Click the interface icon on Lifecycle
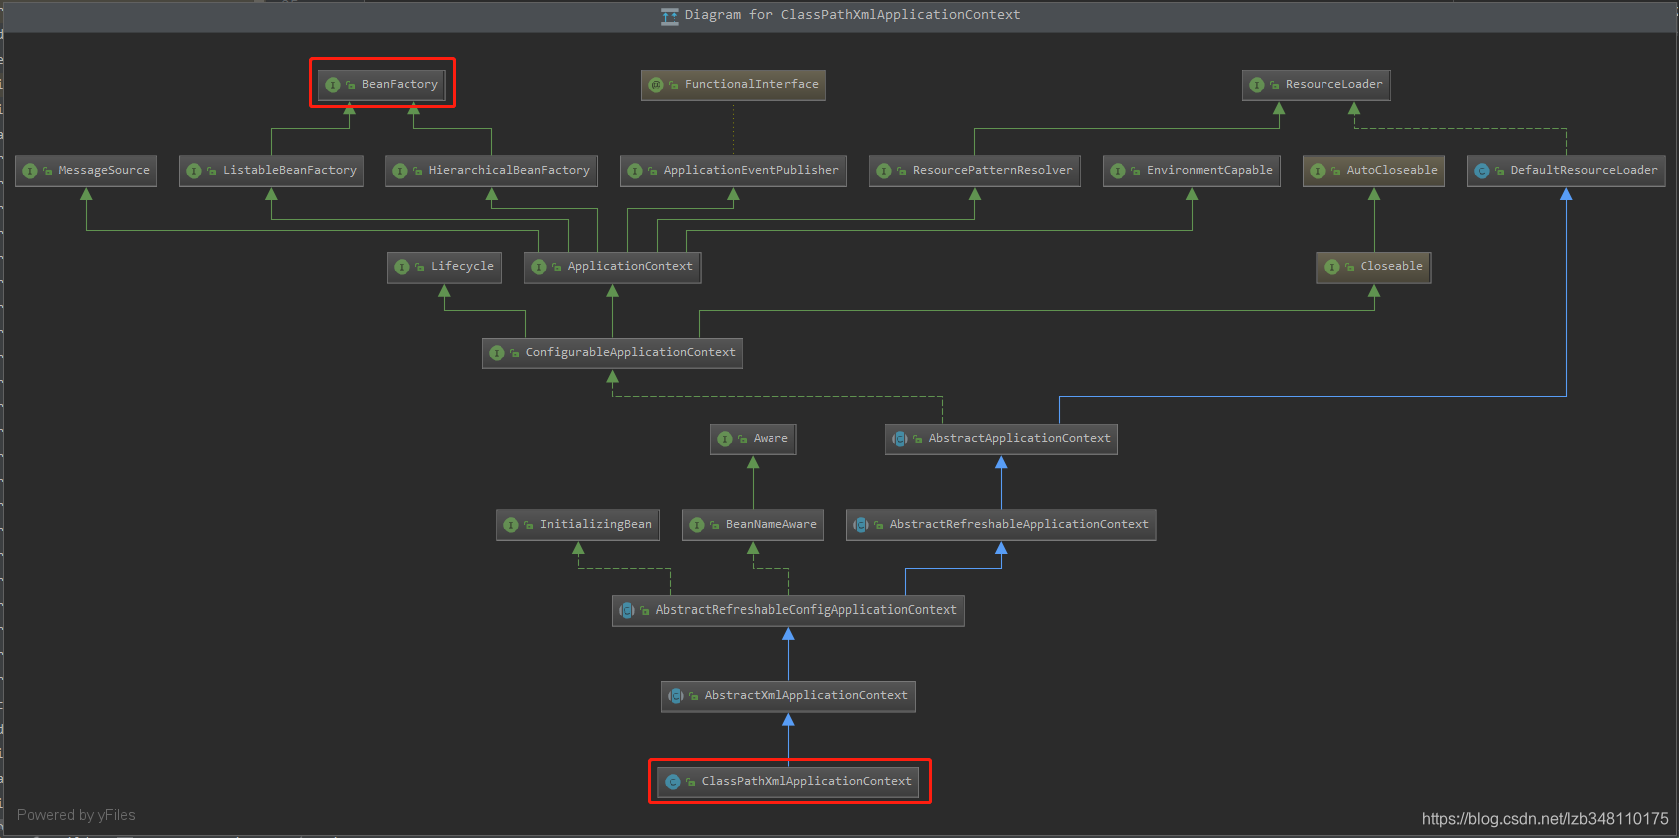1679x838 pixels. tap(402, 267)
